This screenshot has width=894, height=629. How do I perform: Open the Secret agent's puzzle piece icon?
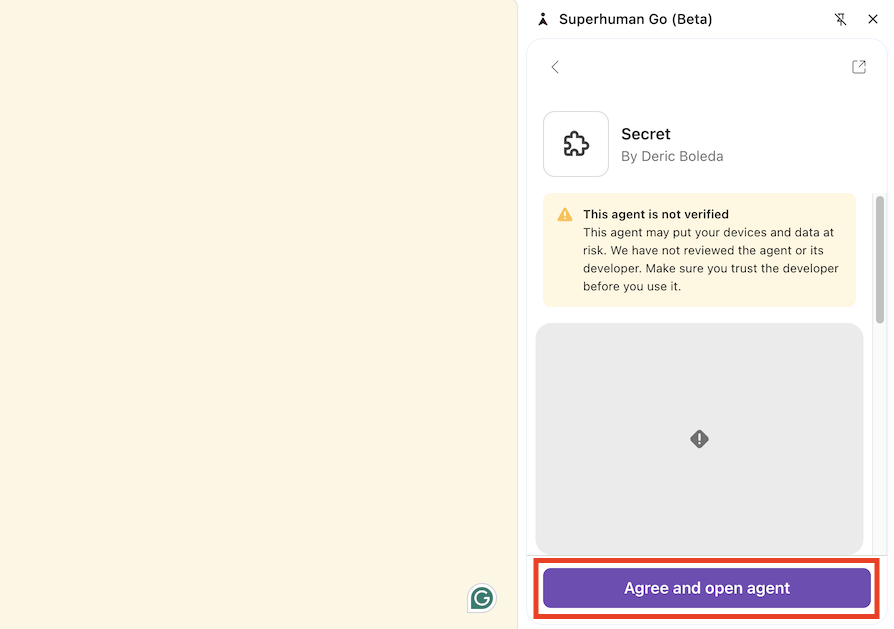click(x=575, y=144)
